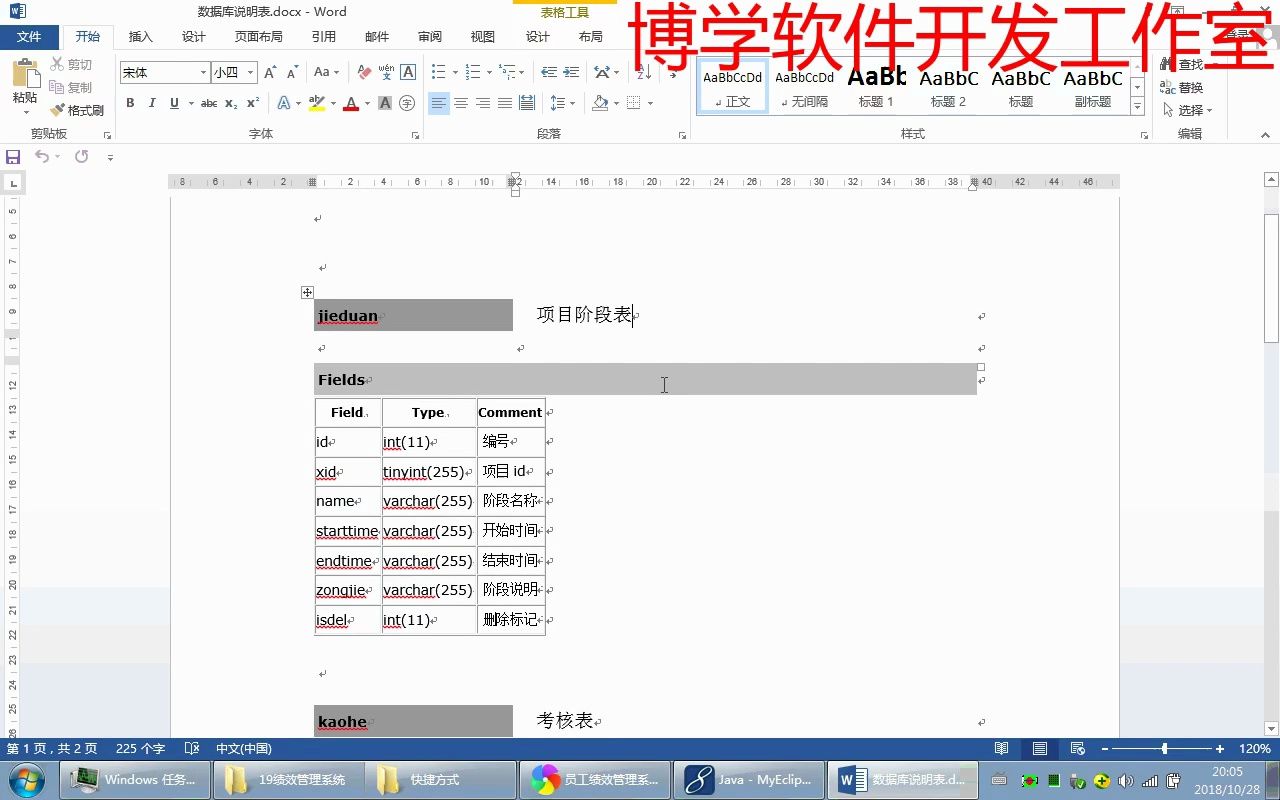Apply the red font color
The width and height of the screenshot is (1280, 800).
click(351, 103)
